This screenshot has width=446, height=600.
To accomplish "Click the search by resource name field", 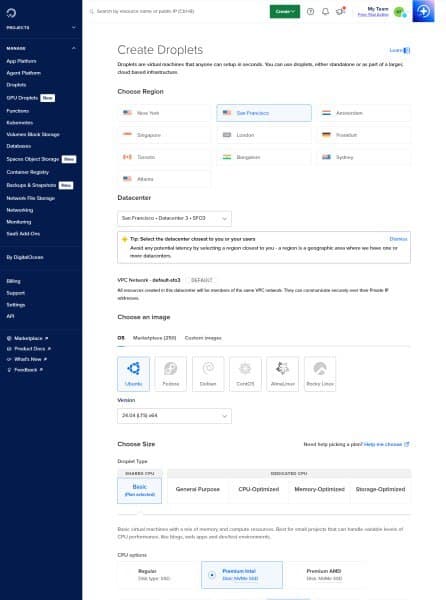I will pos(145,11).
